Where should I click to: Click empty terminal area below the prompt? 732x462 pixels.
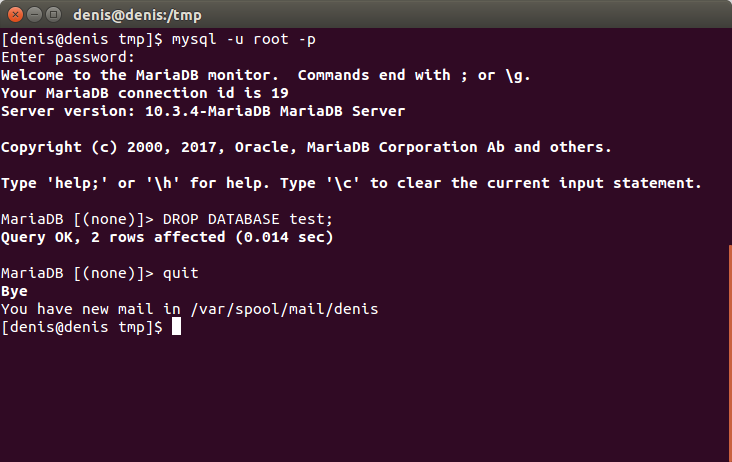point(364,401)
